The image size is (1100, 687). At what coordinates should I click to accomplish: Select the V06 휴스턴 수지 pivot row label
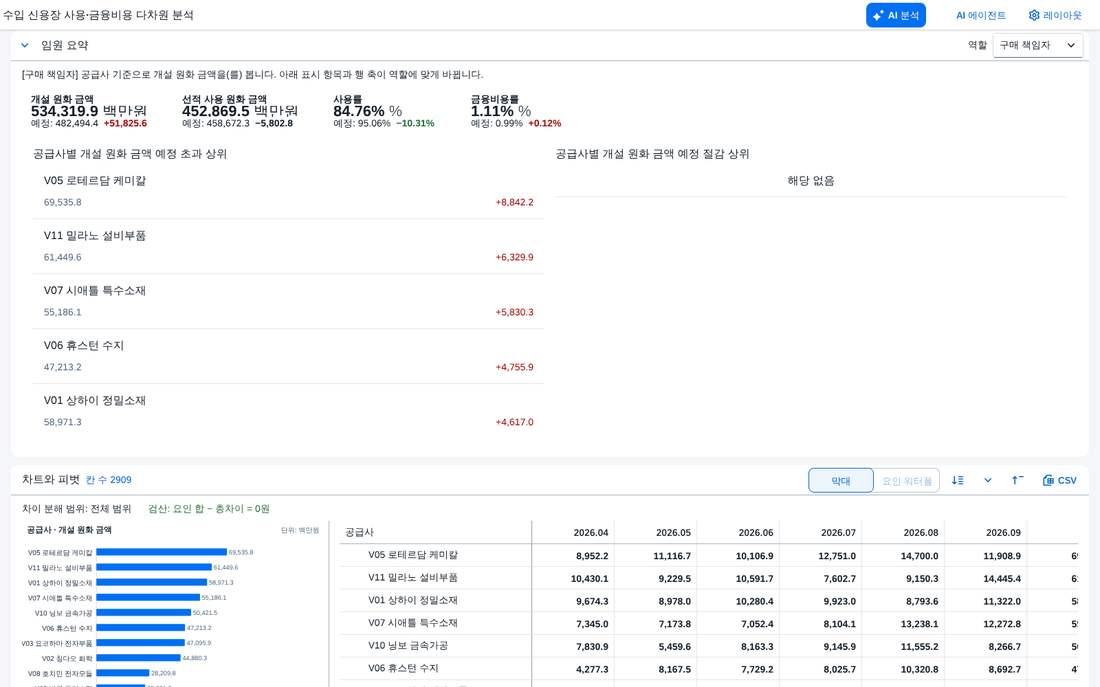click(403, 669)
